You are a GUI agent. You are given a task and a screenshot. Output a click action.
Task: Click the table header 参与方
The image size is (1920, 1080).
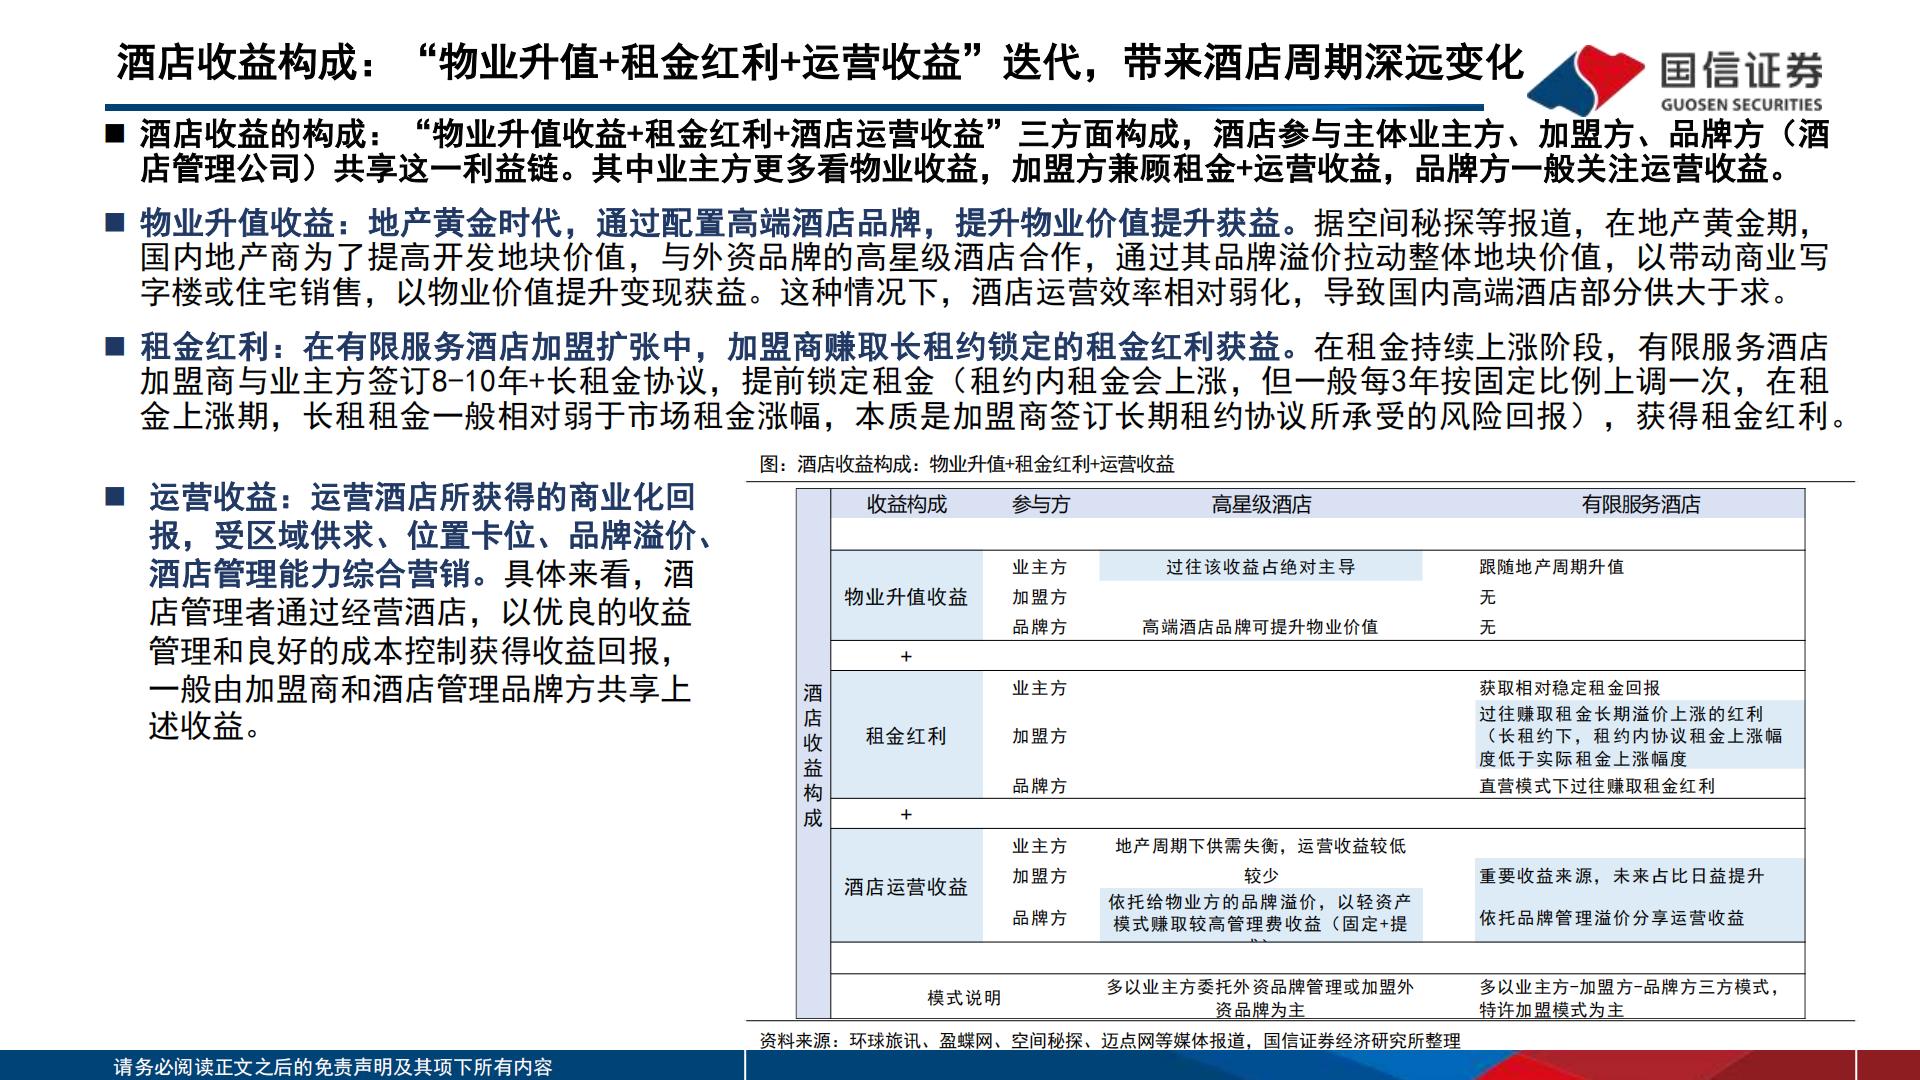tap(1040, 505)
